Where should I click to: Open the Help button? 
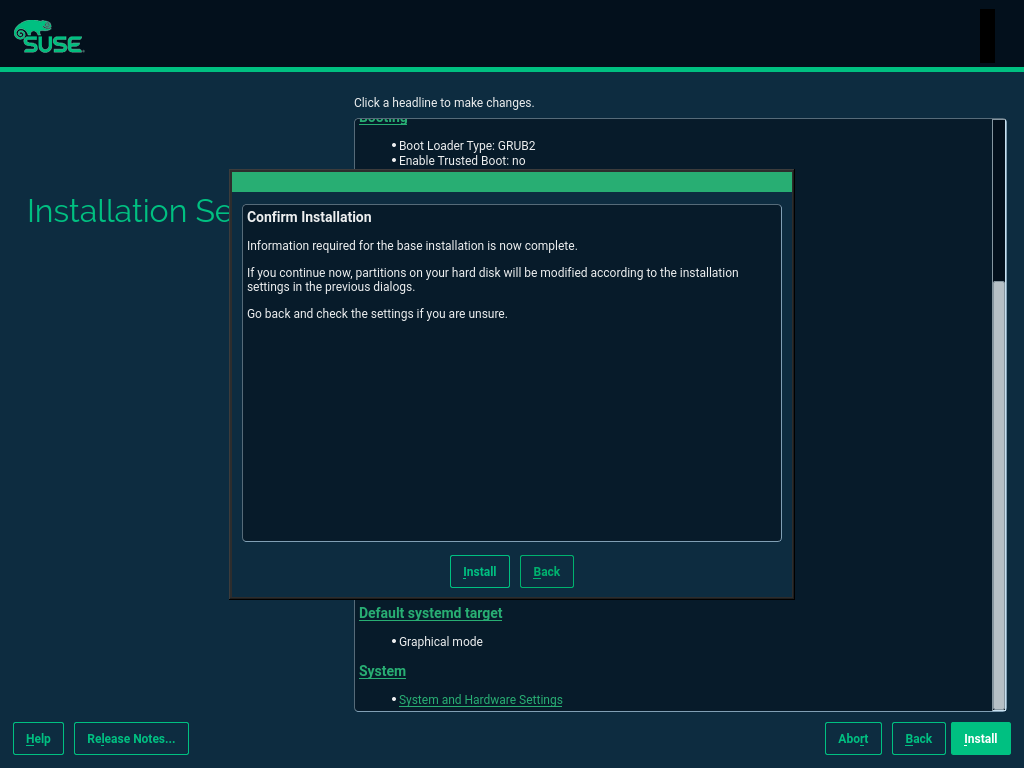click(38, 739)
